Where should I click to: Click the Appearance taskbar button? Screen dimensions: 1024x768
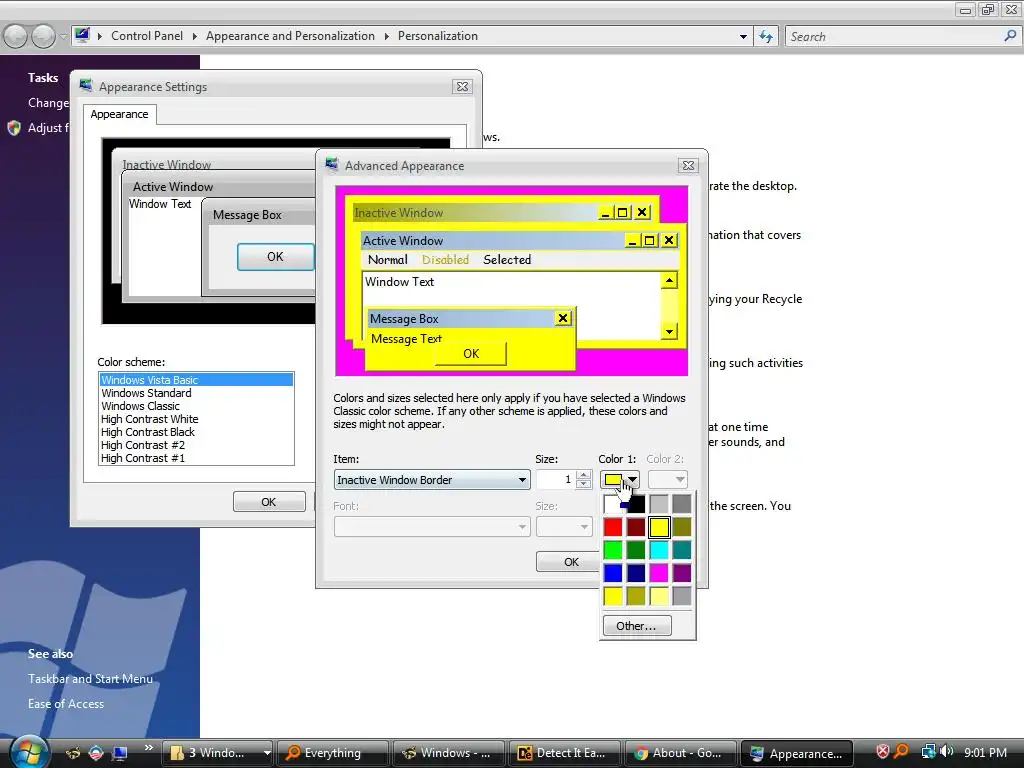(797, 753)
